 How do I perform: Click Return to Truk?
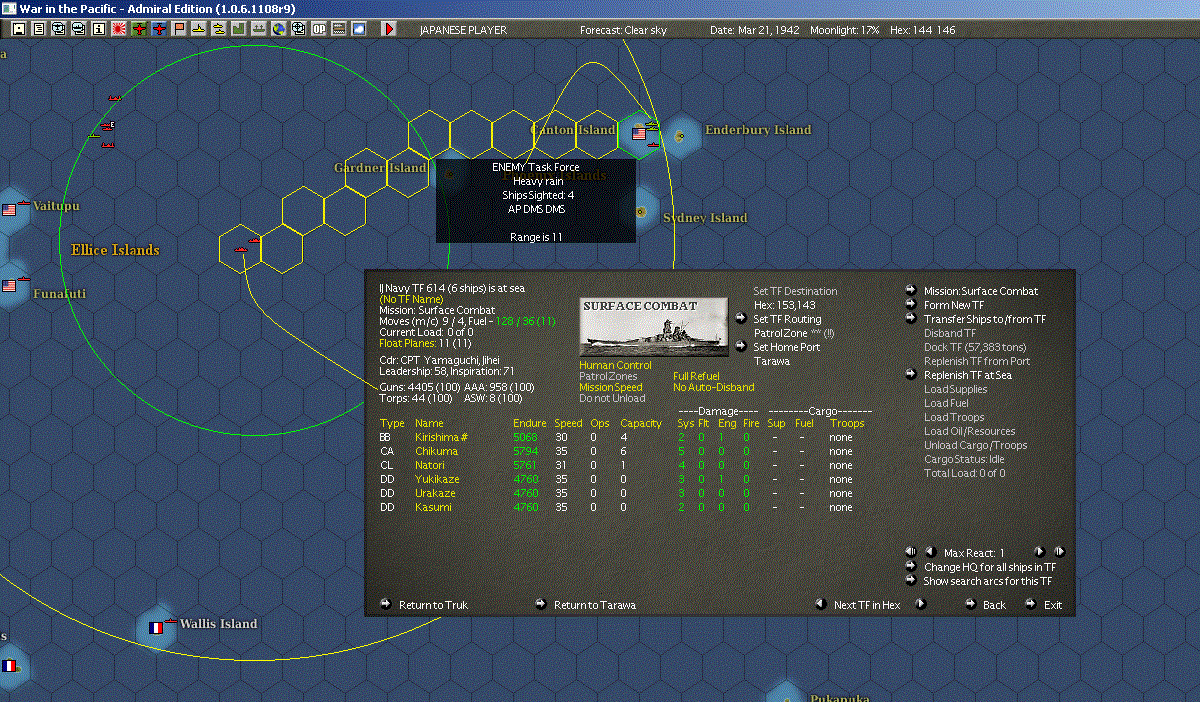click(x=433, y=605)
